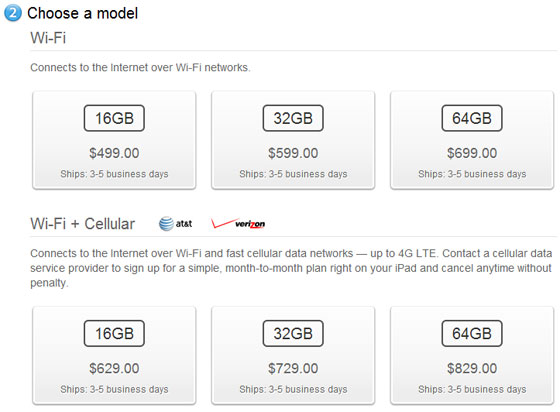
Task: Click the 16GB badge in Wi-Fi section
Action: click(114, 118)
